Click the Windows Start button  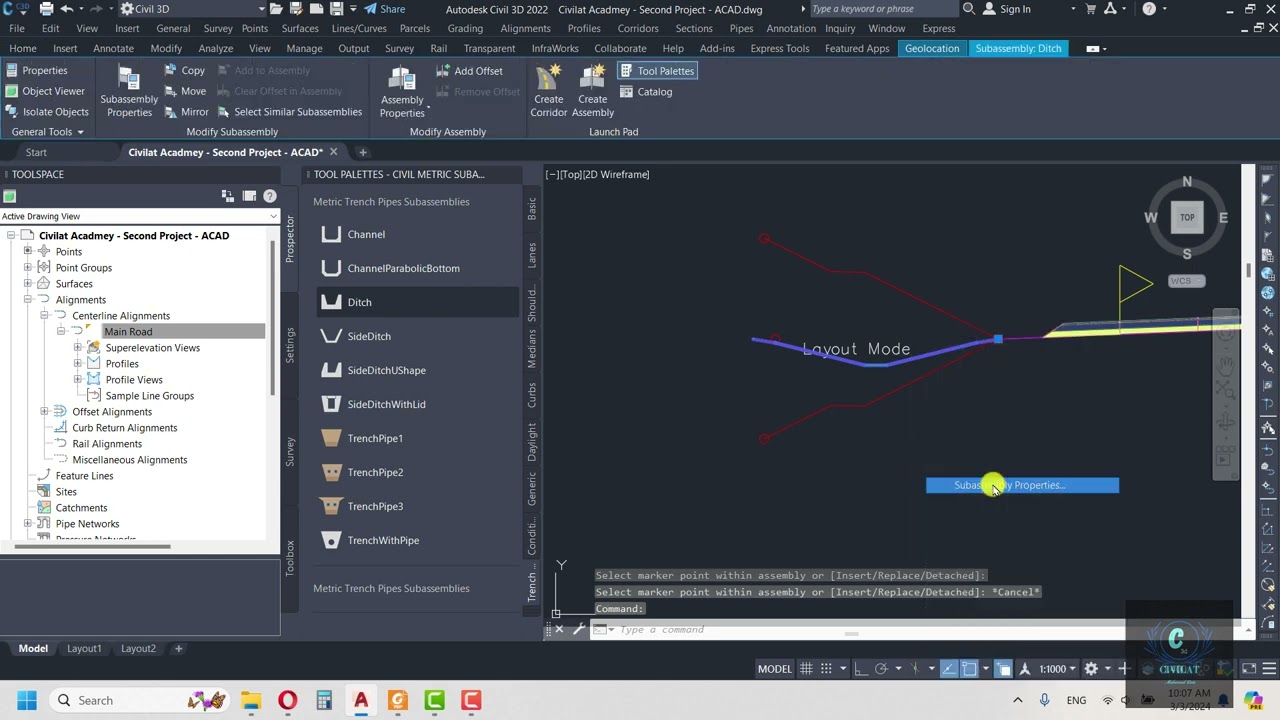point(27,700)
